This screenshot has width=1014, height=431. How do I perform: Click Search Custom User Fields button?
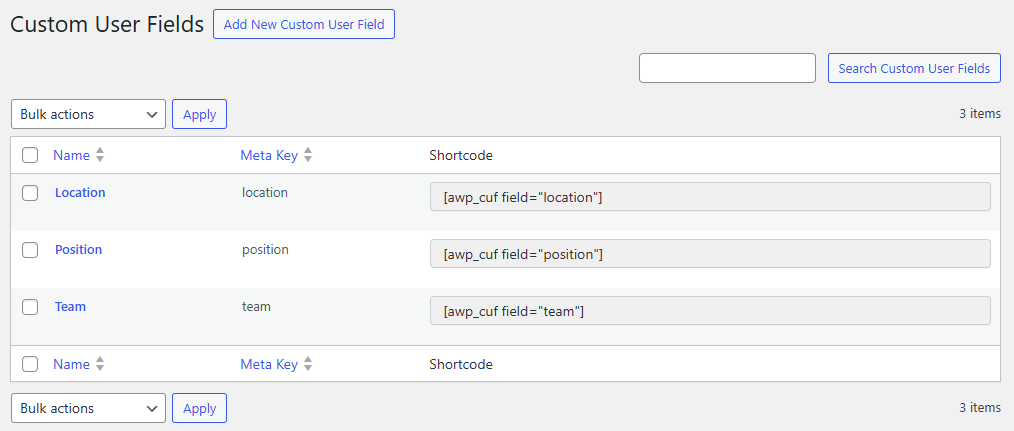tap(914, 68)
